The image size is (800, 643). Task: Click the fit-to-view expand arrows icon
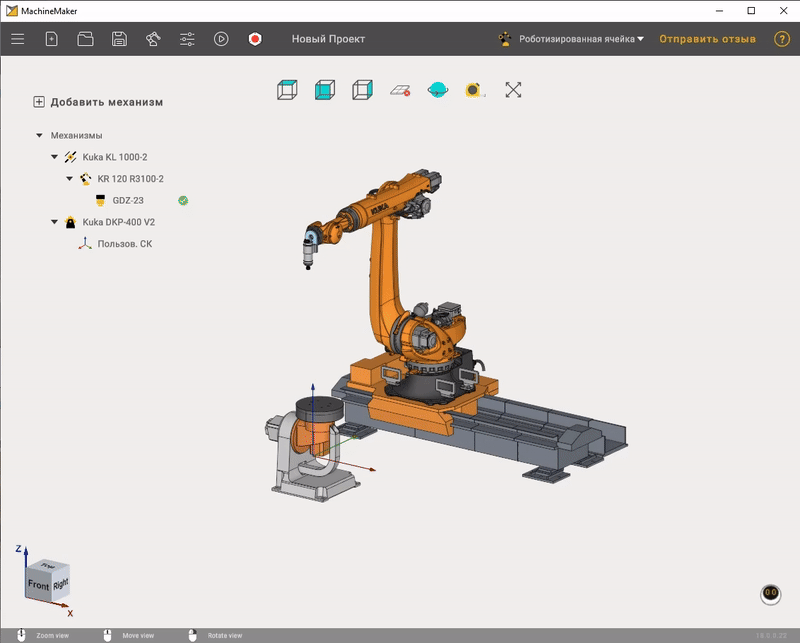point(513,90)
